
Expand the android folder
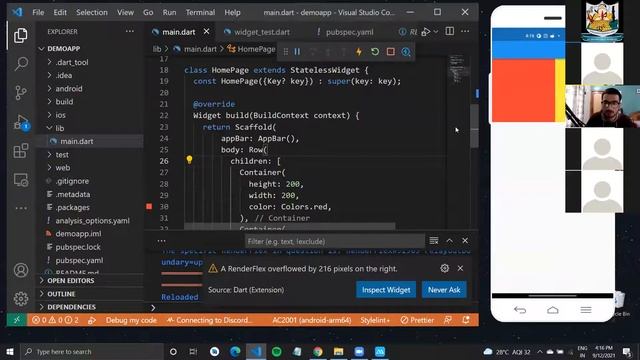[69, 89]
